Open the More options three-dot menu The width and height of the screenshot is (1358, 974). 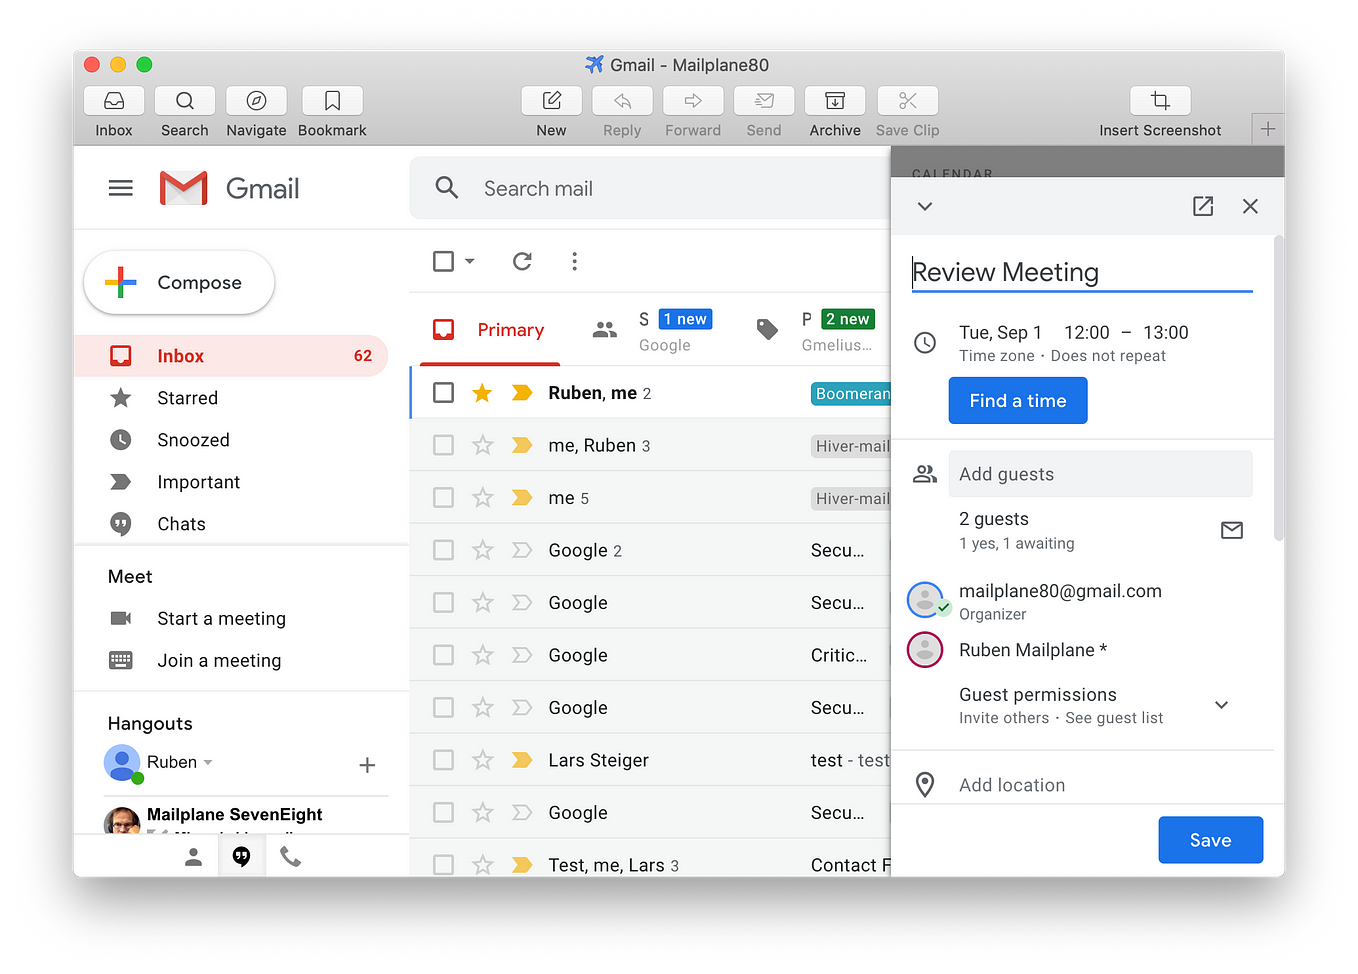574,261
